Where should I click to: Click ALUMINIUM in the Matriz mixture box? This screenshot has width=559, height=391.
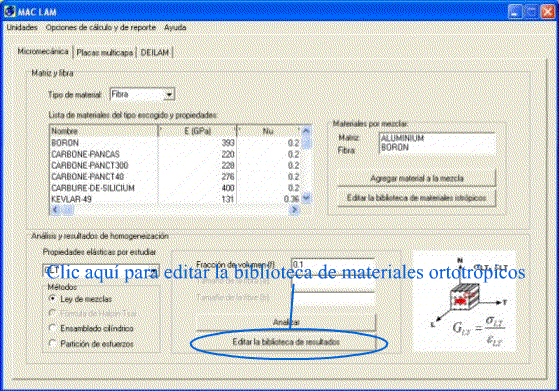(x=402, y=138)
